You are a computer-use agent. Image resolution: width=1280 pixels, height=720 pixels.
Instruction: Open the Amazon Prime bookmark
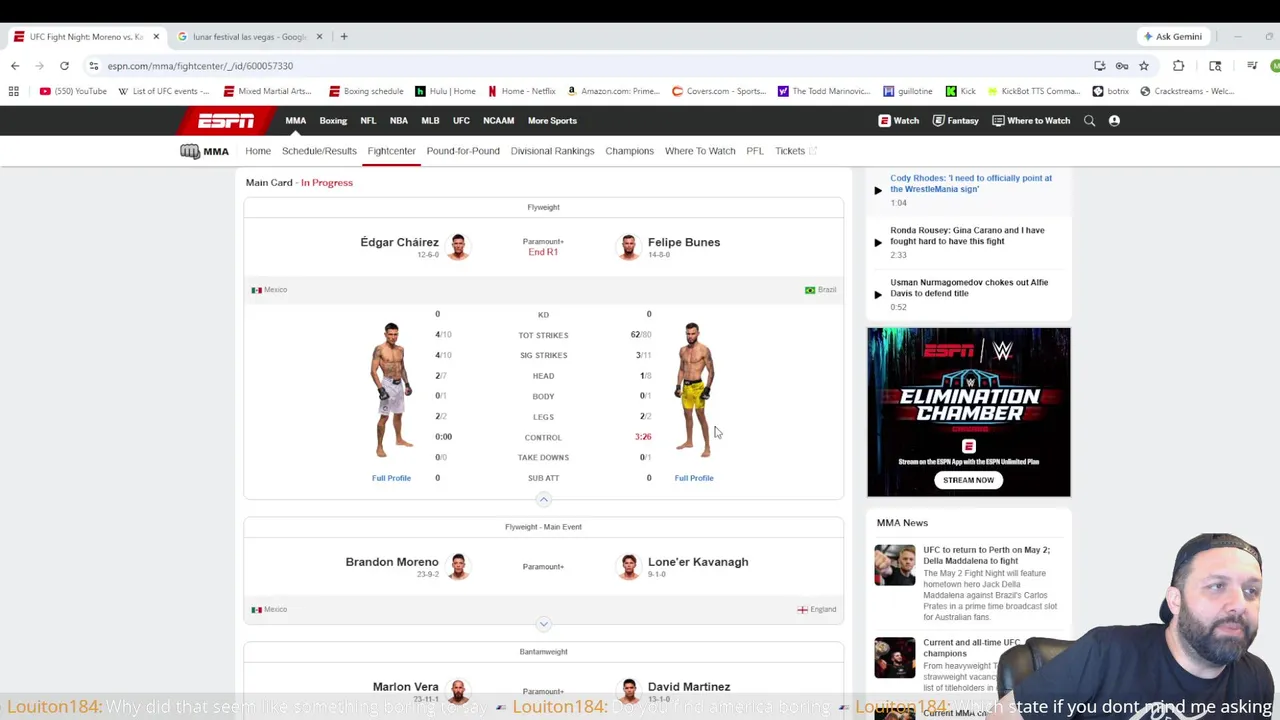613,91
